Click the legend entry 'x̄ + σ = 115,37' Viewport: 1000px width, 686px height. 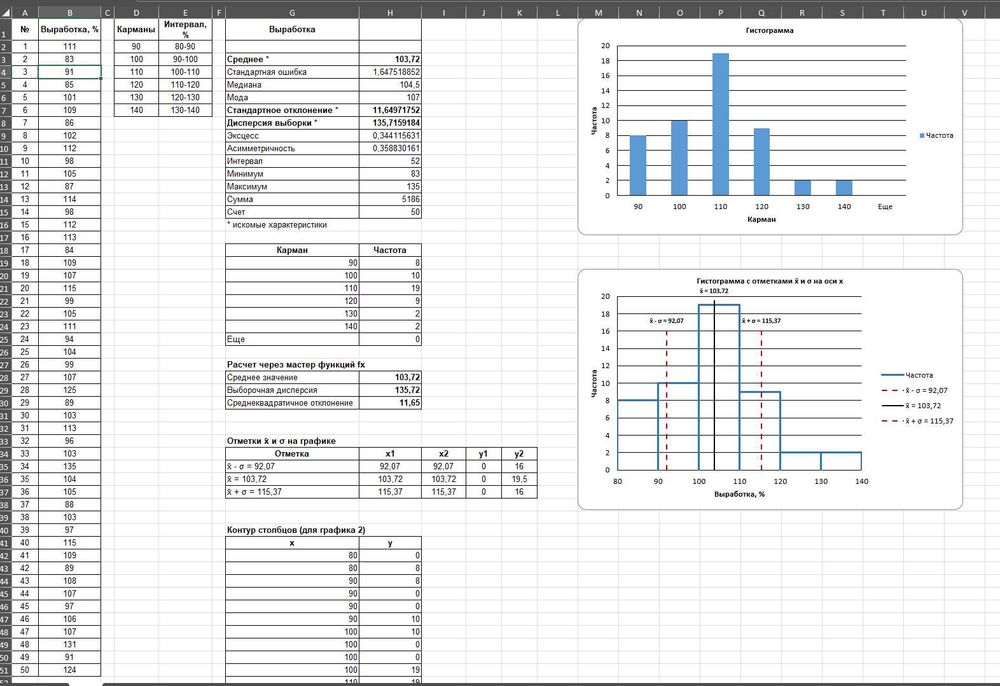point(918,421)
